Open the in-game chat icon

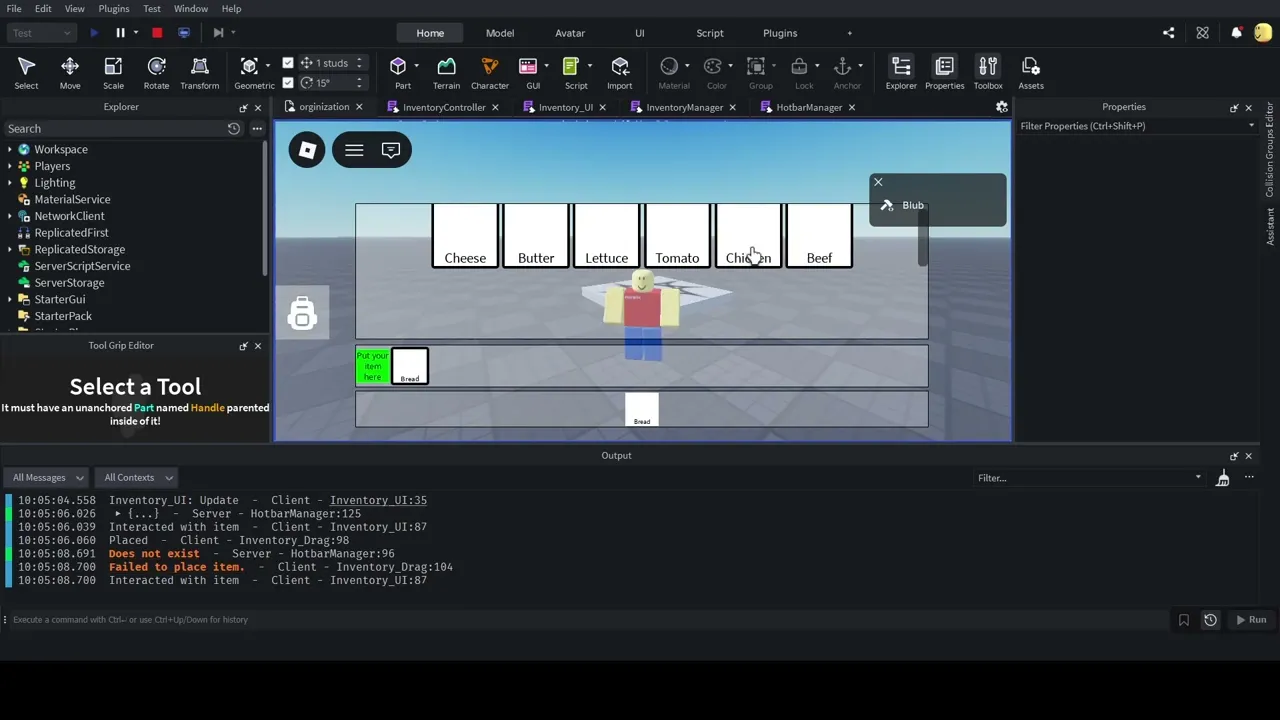[x=391, y=150]
